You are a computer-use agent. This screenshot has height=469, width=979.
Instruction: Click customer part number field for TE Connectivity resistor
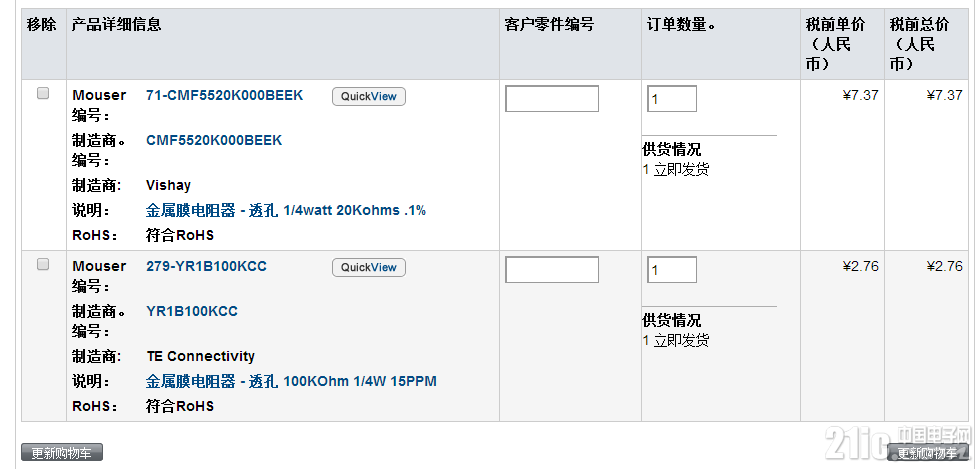[x=552, y=270]
